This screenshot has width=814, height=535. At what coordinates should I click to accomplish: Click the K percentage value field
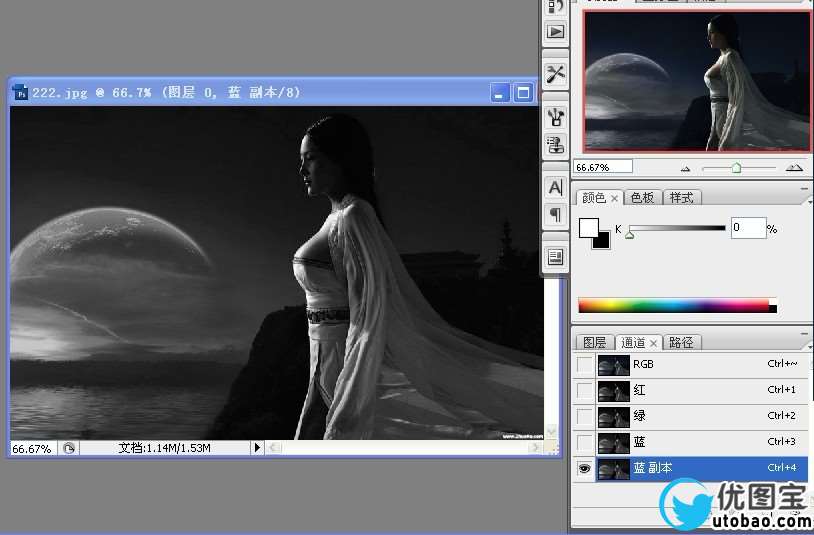coord(748,228)
